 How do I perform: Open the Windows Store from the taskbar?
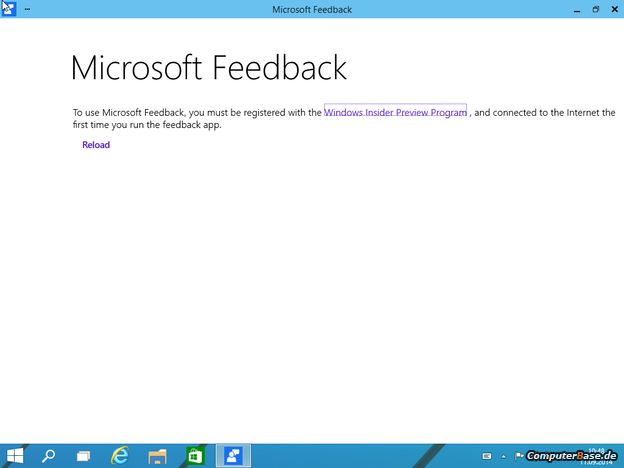click(x=195, y=456)
